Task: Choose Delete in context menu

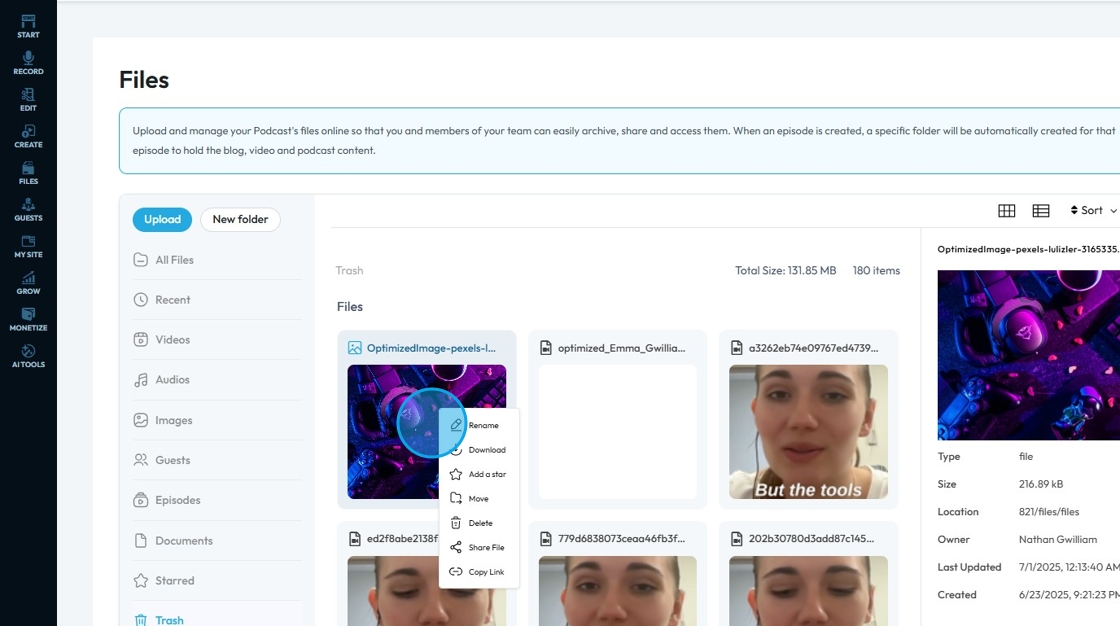Action: point(479,523)
